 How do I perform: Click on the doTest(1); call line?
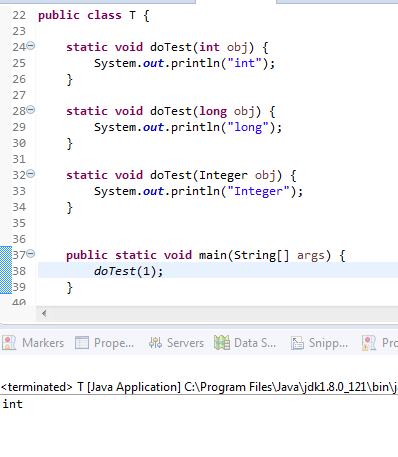coord(128,271)
